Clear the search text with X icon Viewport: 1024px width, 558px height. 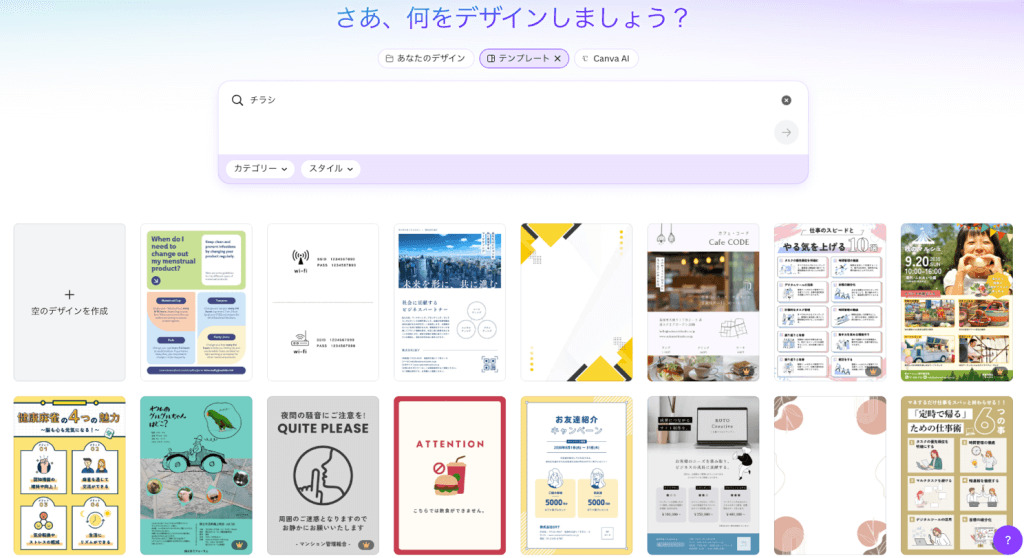coord(786,100)
